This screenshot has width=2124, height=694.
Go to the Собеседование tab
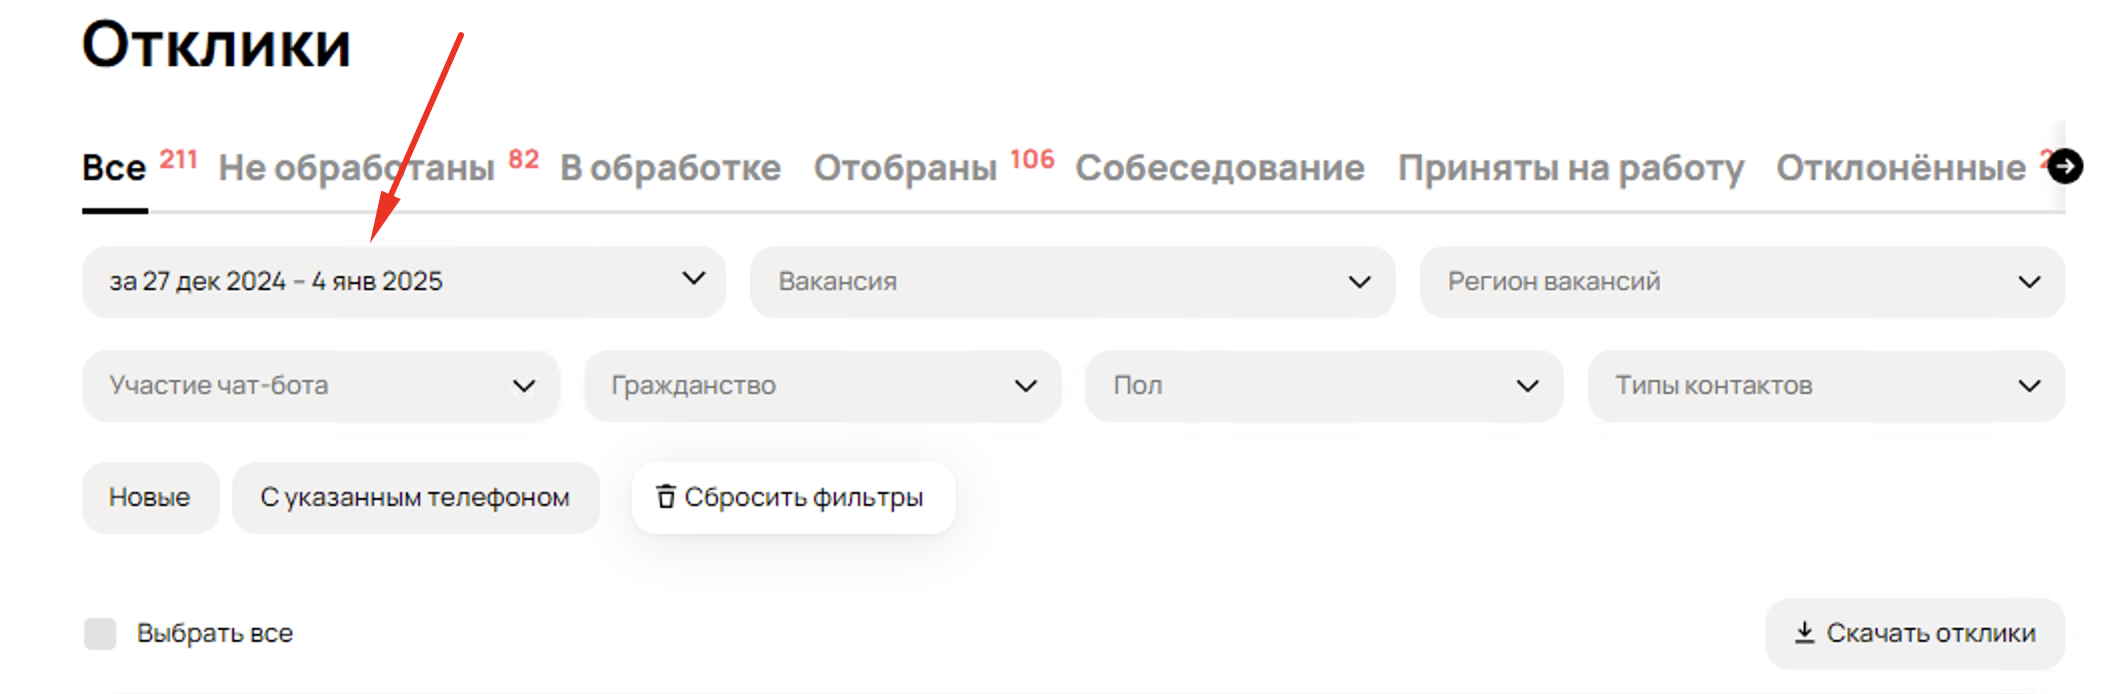1219,168
